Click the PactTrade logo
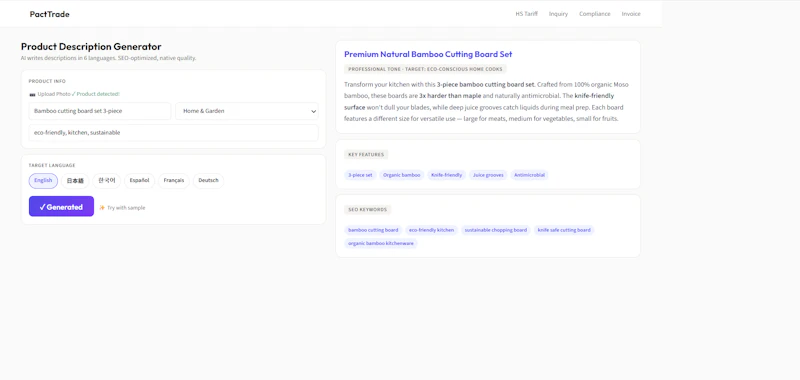Image resolution: width=800 pixels, height=380 pixels. pos(49,14)
